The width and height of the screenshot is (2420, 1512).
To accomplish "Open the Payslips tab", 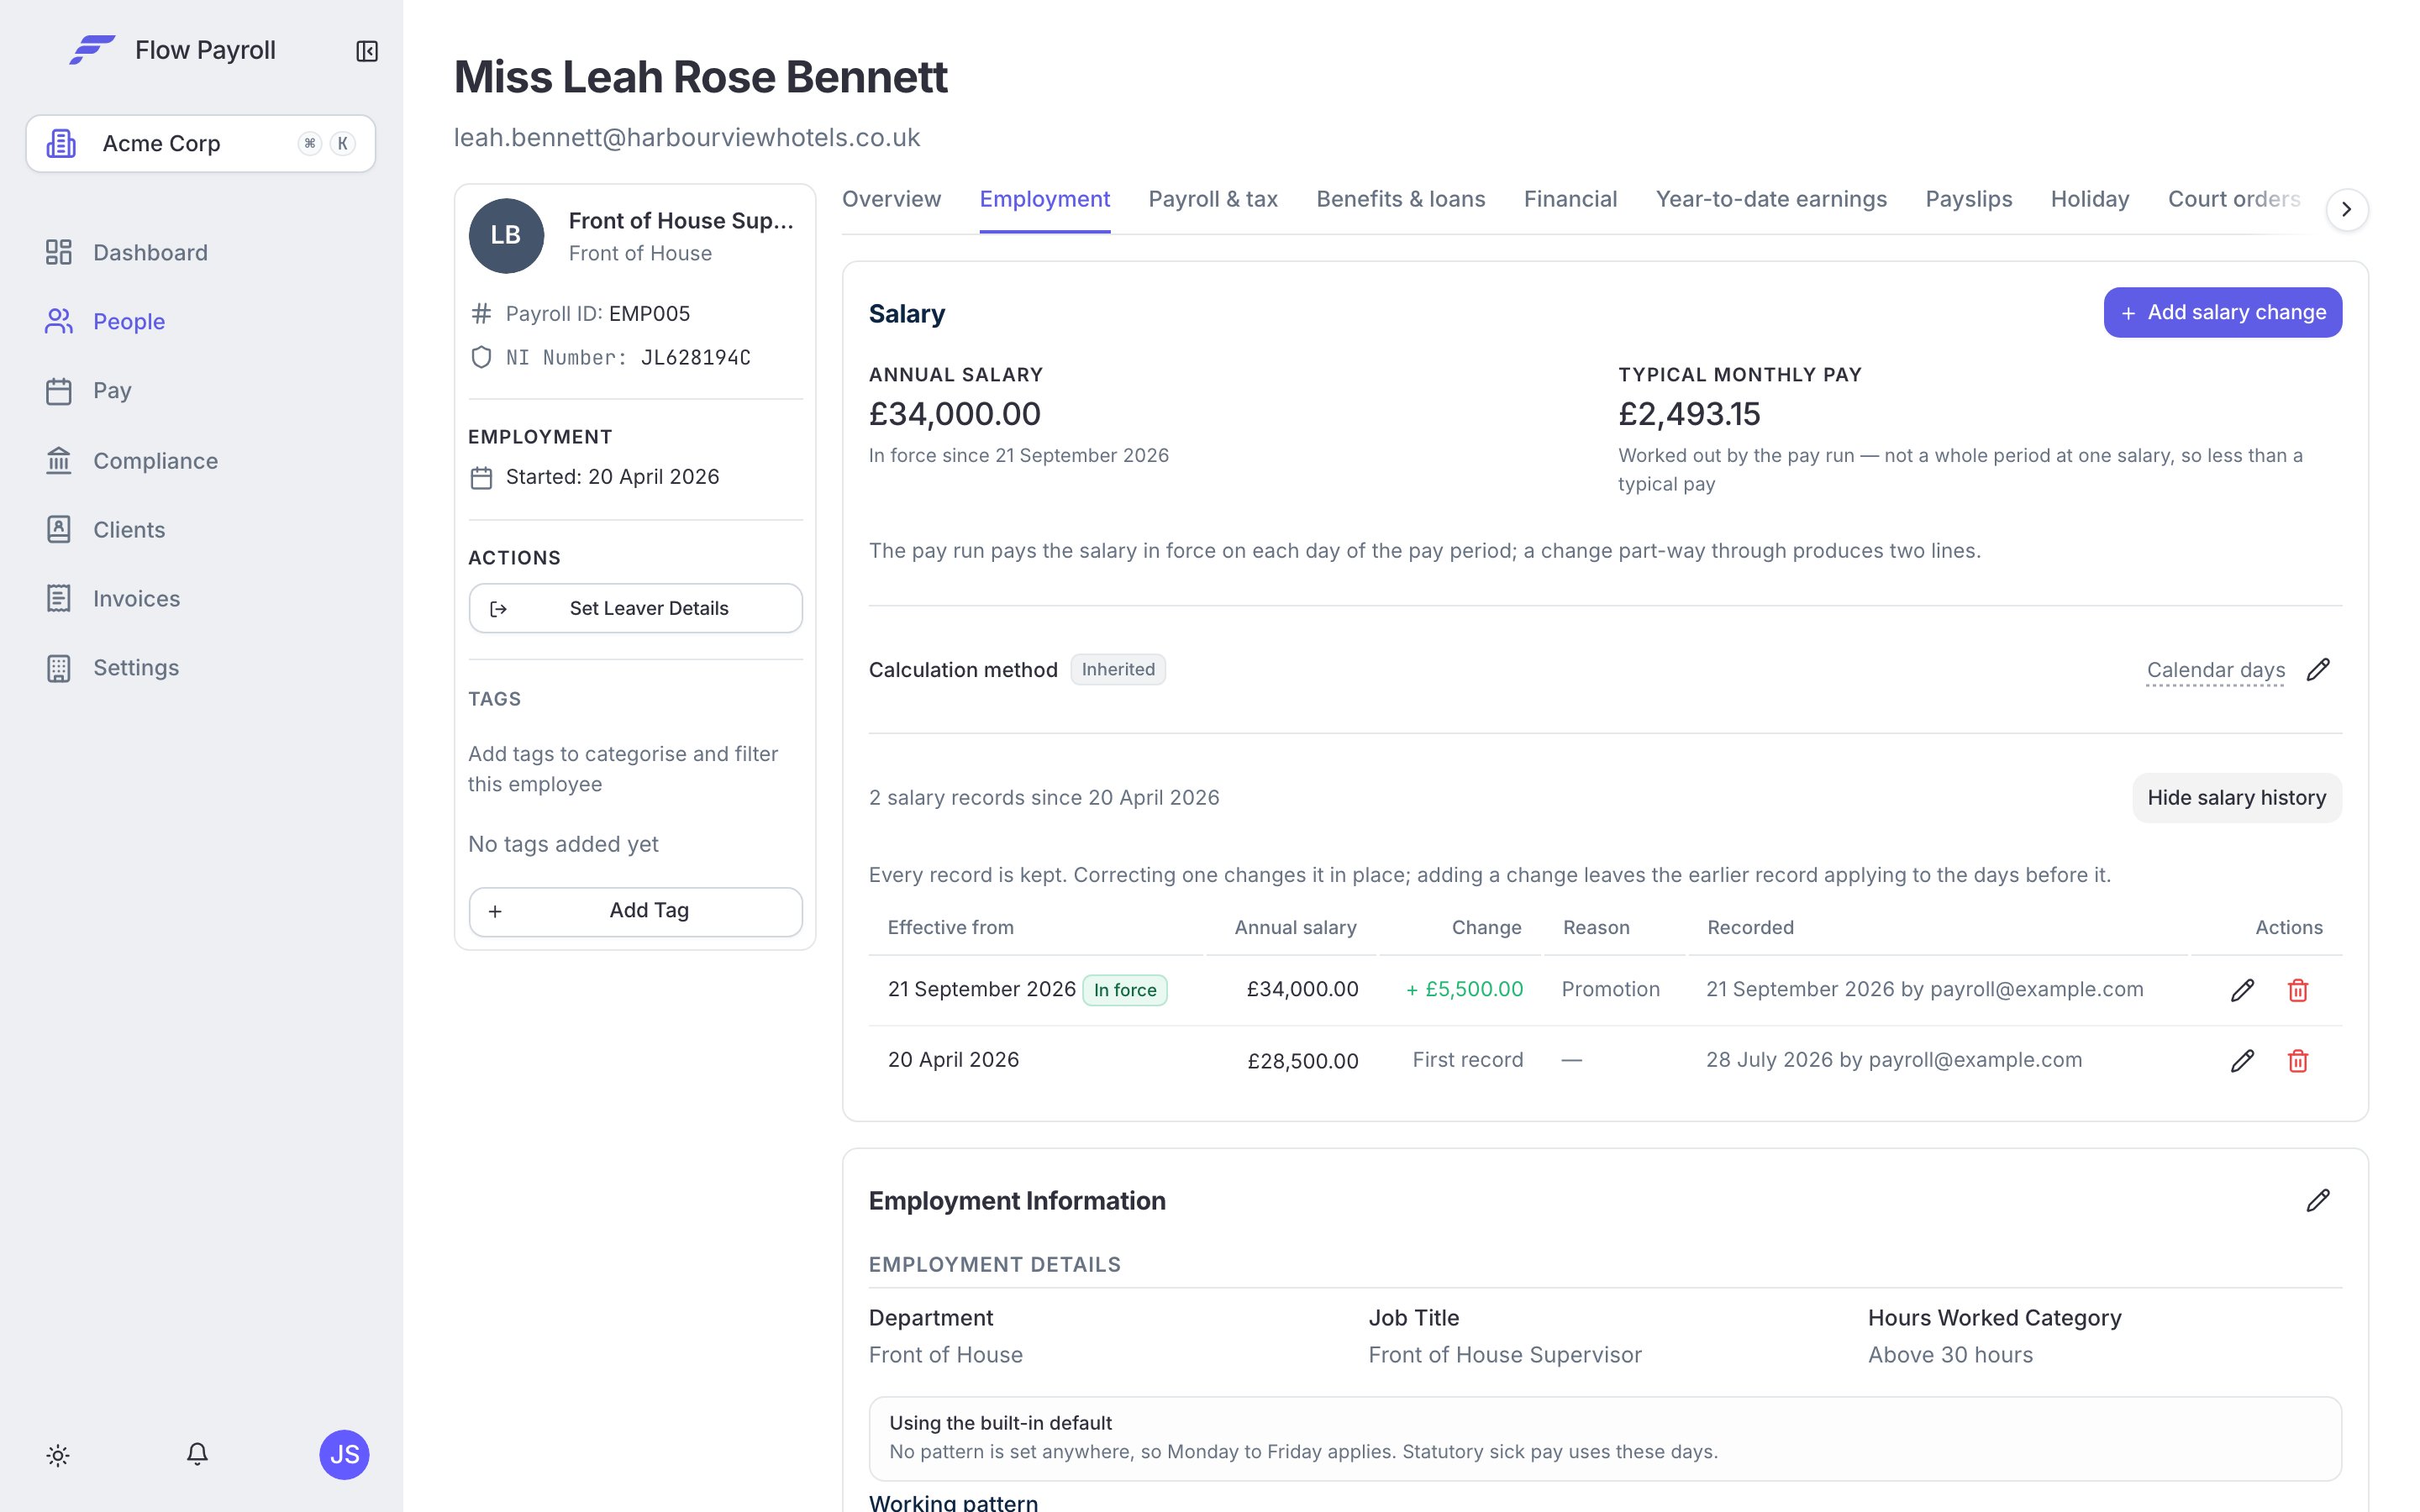I will (x=1968, y=199).
